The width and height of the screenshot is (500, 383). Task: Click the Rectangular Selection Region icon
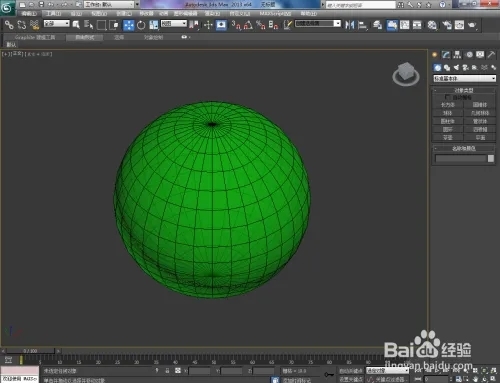point(101,25)
